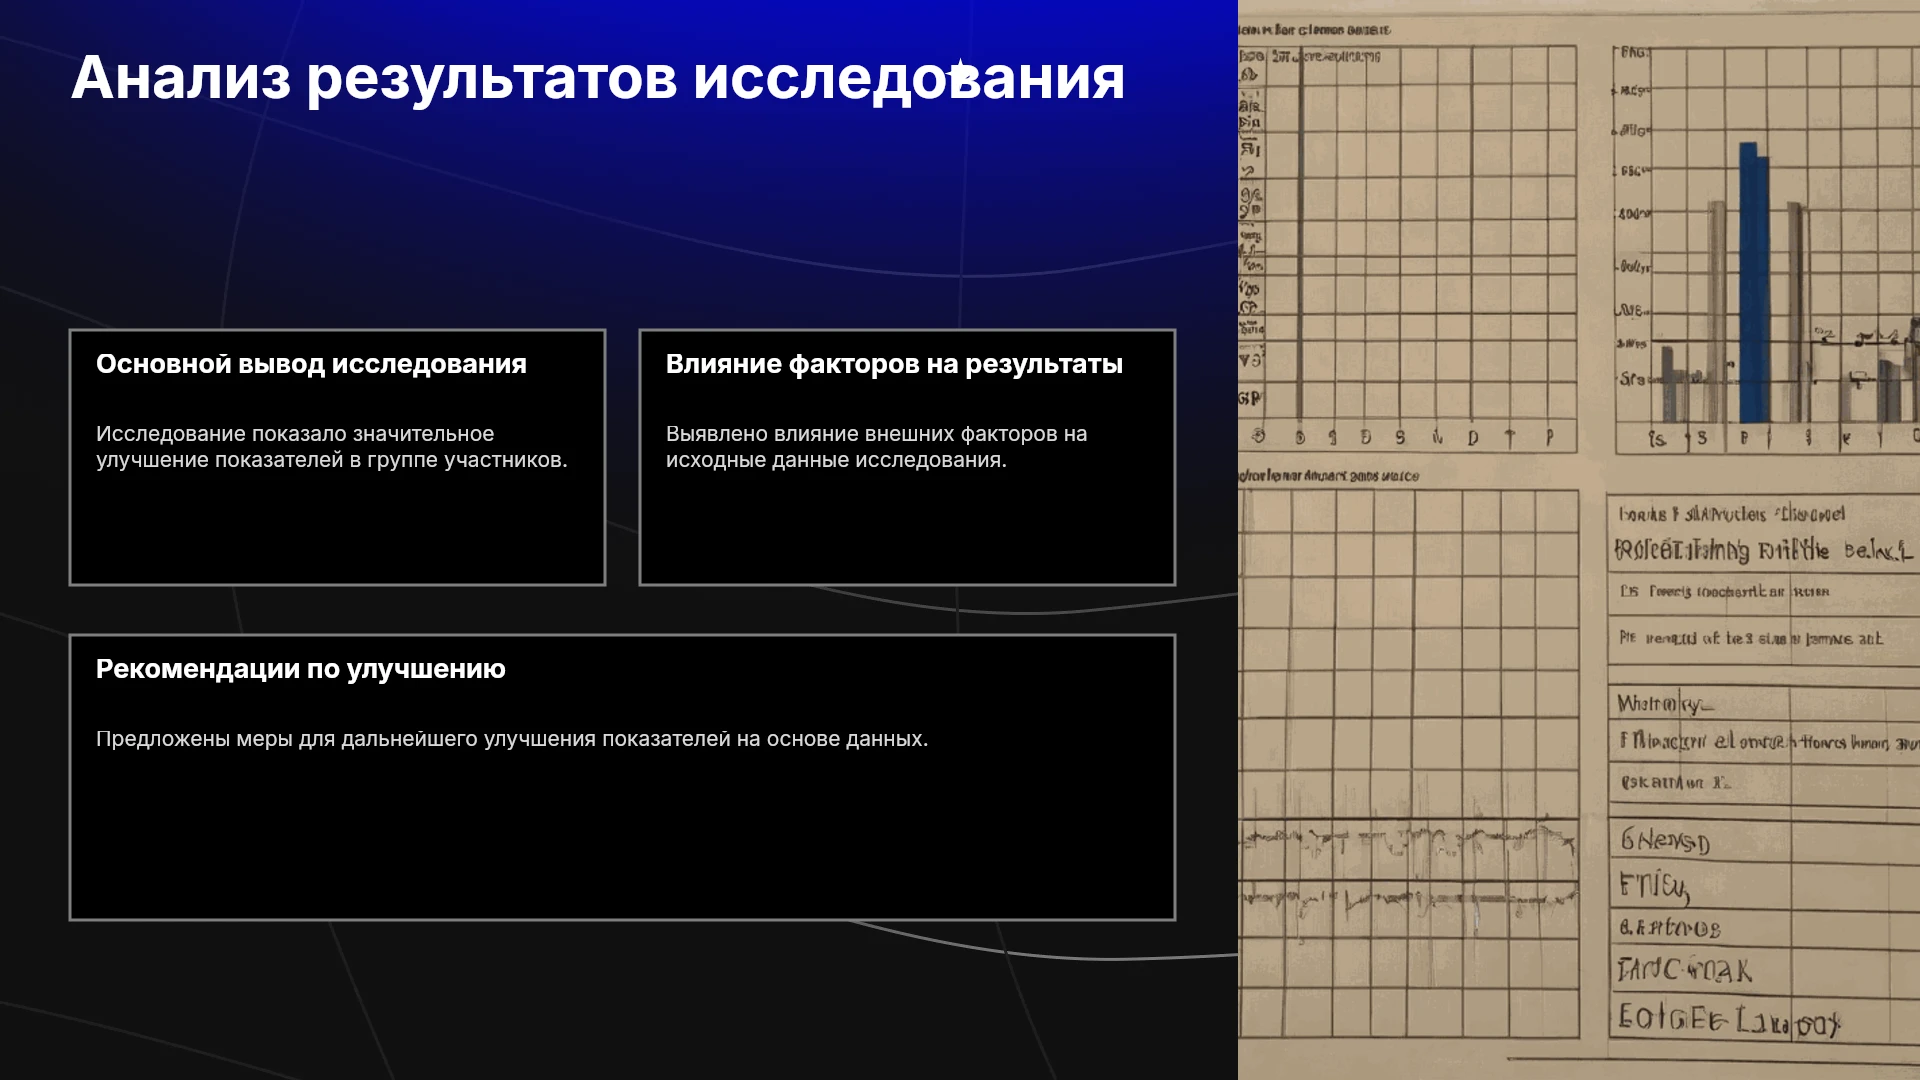The height and width of the screenshot is (1080, 1920).
Task: Select the slide title "Анализ результатов исследования"
Action: [598, 78]
